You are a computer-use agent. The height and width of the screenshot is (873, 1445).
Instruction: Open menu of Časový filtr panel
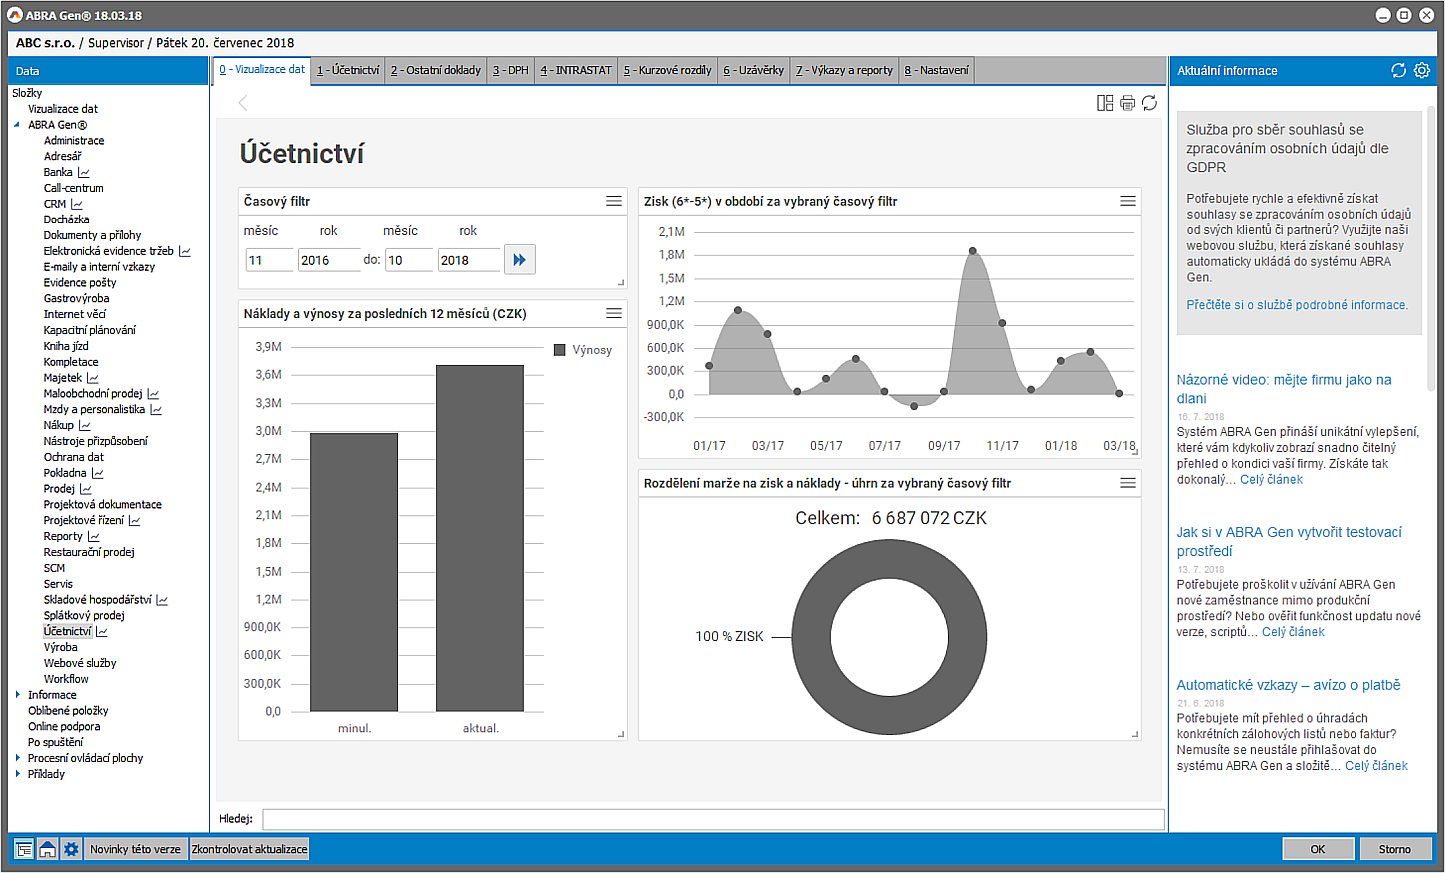click(614, 201)
